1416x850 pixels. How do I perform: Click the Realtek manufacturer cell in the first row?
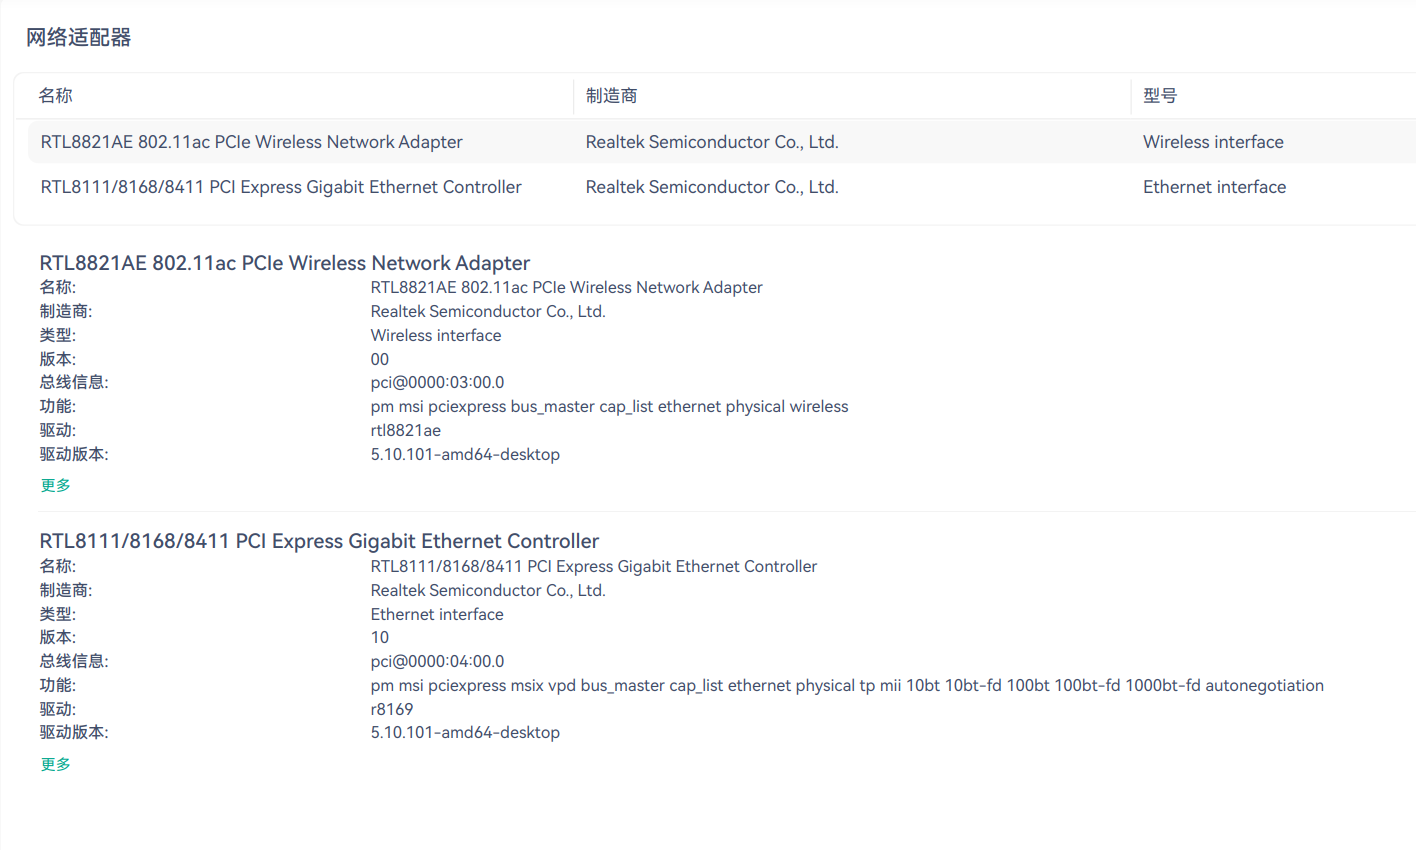712,142
